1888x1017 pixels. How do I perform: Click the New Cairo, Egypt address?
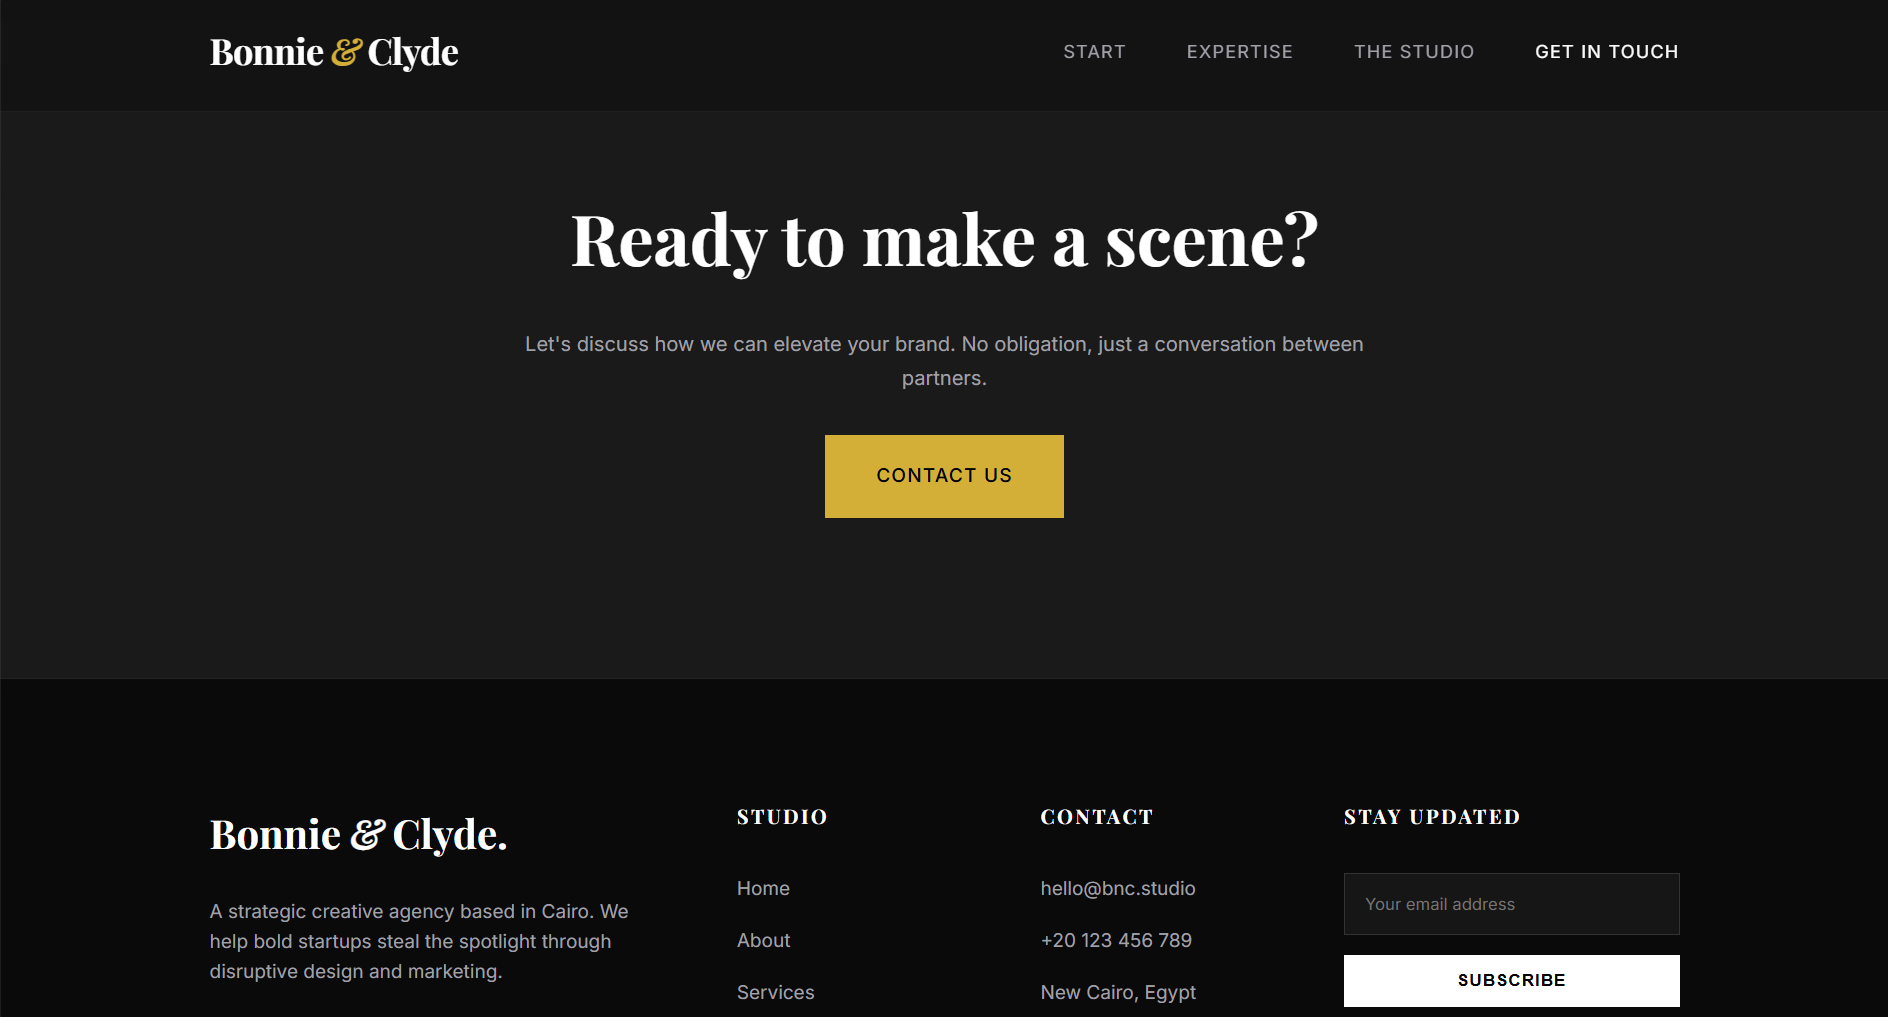point(1118,992)
